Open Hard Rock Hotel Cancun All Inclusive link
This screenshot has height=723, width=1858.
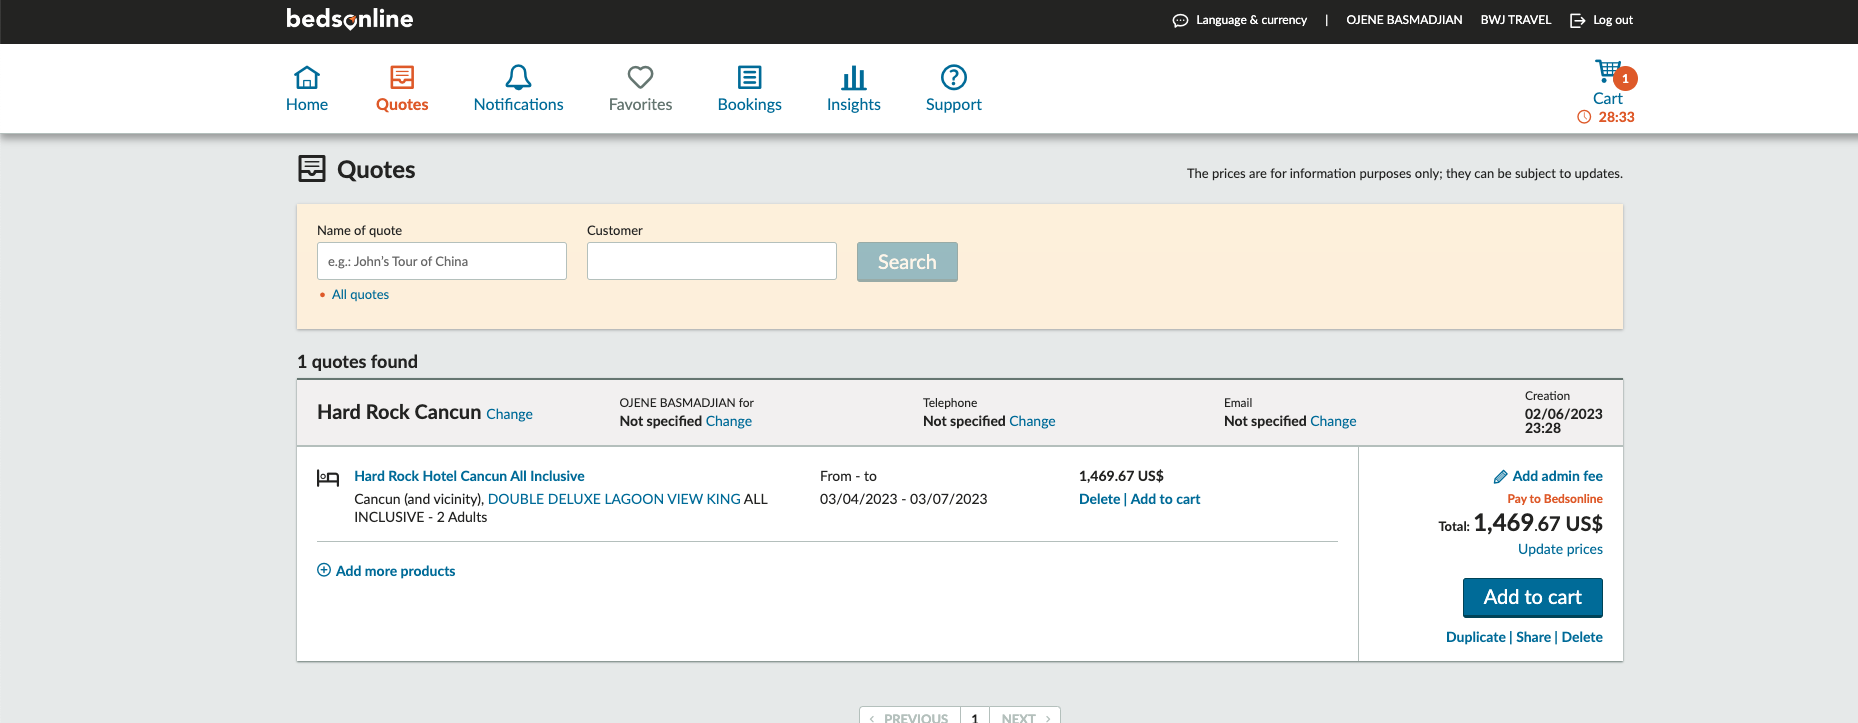click(469, 476)
